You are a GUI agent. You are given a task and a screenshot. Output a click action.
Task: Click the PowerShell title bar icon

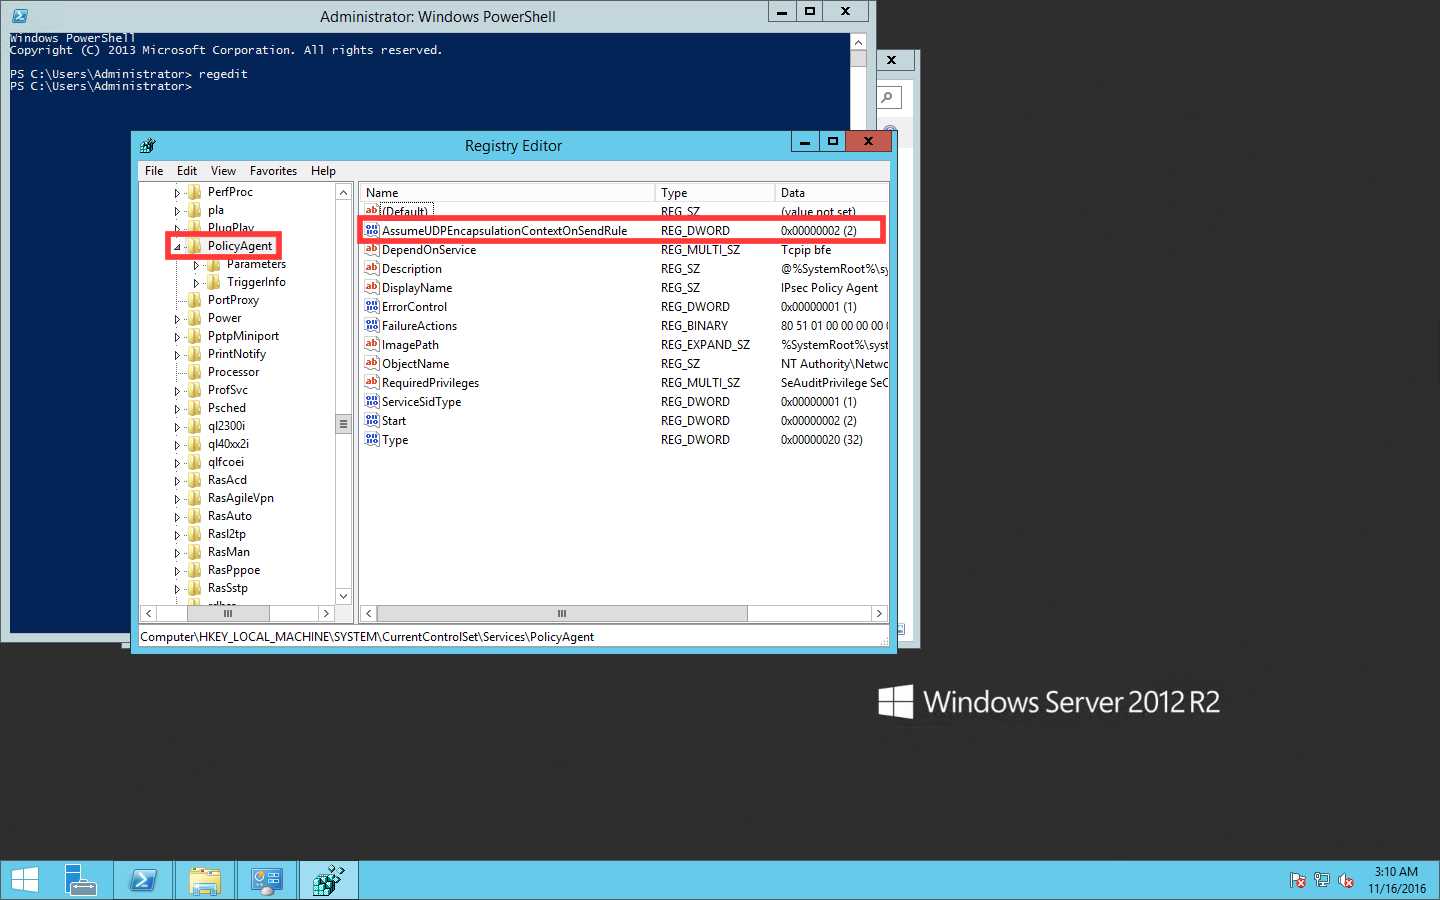coord(19,16)
